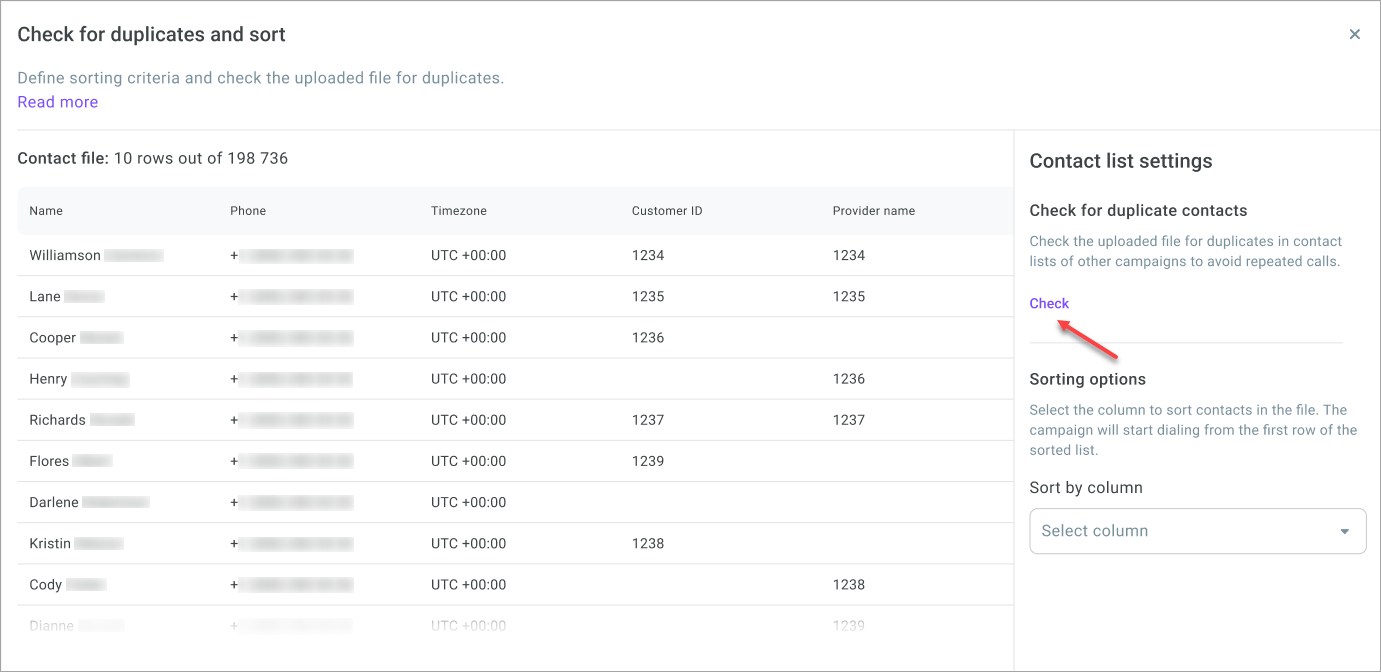Select the Darlene name cell
Screen dimensions: 1381x672
click(89, 502)
